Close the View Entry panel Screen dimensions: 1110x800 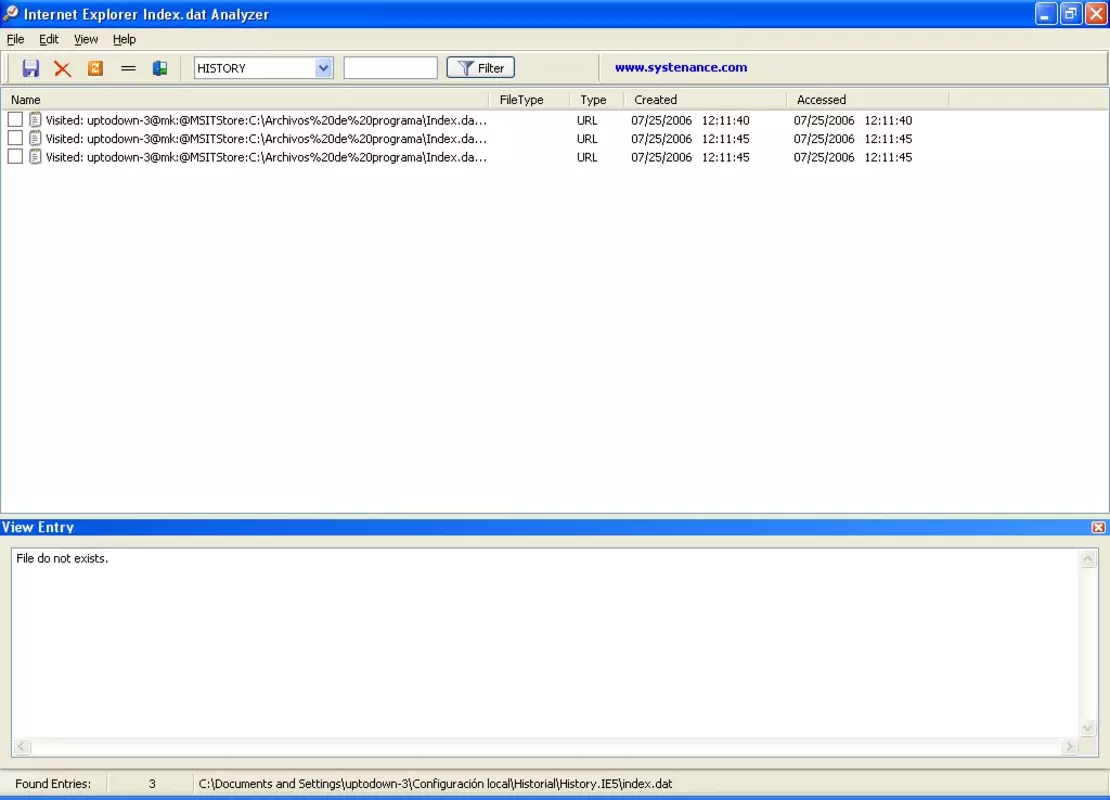(1098, 527)
